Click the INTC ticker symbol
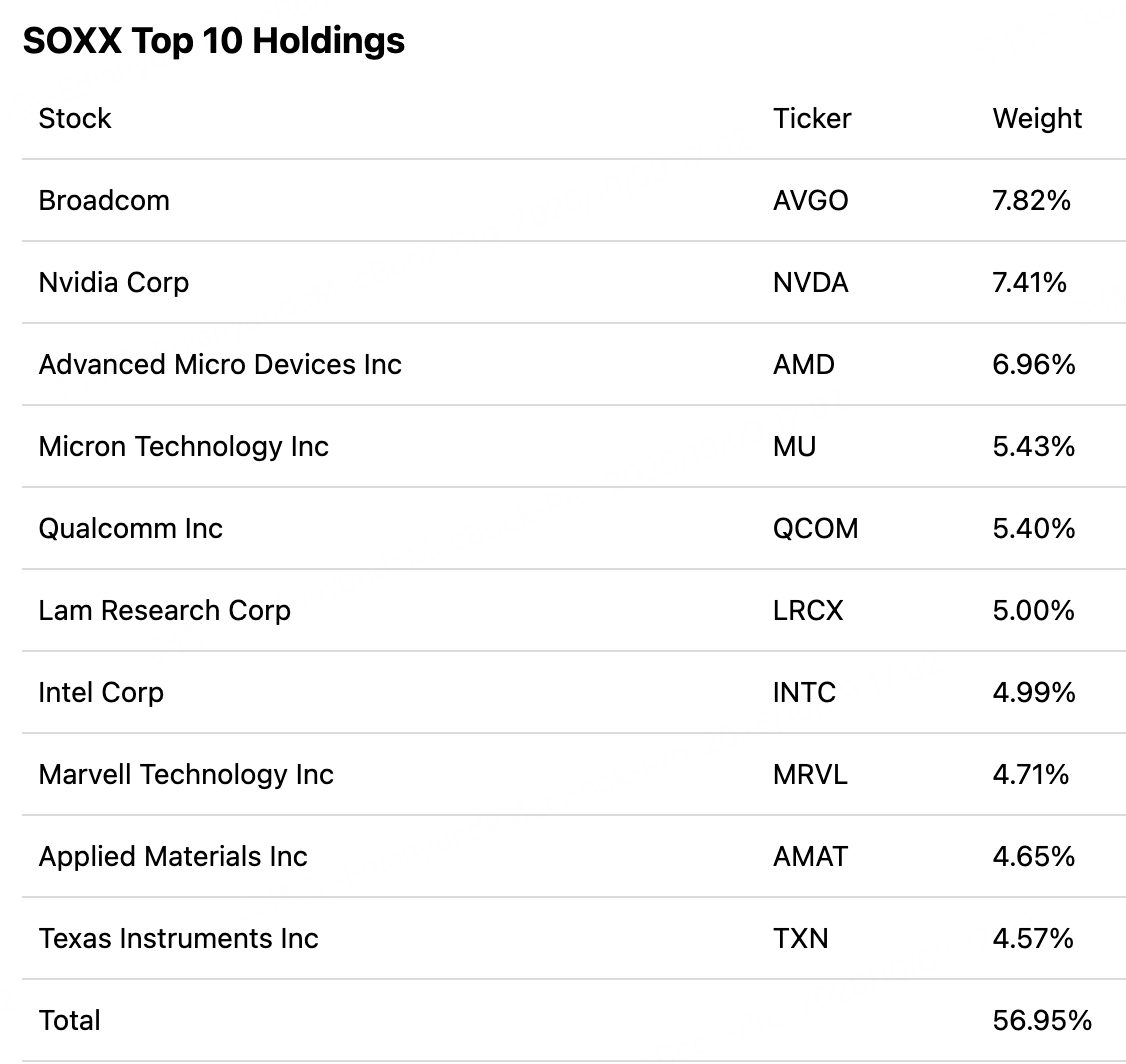The width and height of the screenshot is (1126, 1064). point(804,692)
